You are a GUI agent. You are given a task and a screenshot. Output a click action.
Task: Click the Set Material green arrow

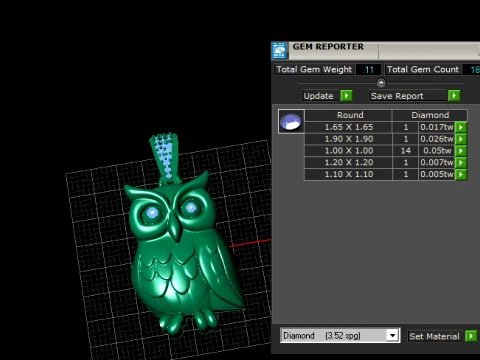(471, 336)
